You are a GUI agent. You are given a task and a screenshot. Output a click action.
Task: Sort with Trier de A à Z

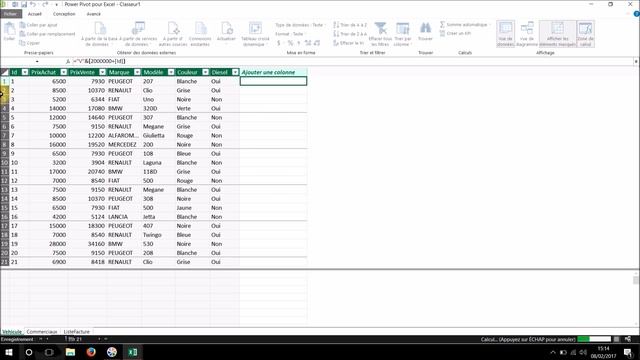(x=350, y=25)
